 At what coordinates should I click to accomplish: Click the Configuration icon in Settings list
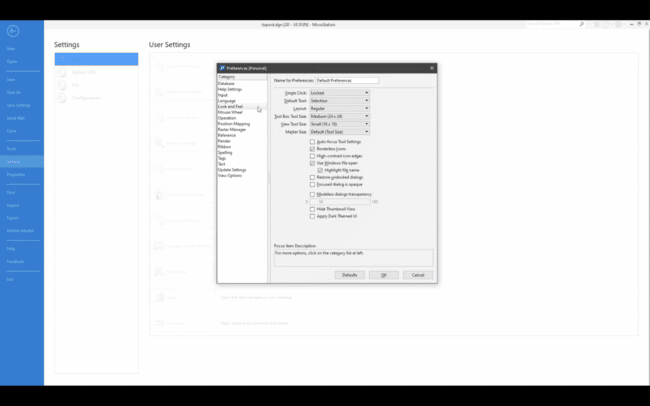[x=62, y=98]
